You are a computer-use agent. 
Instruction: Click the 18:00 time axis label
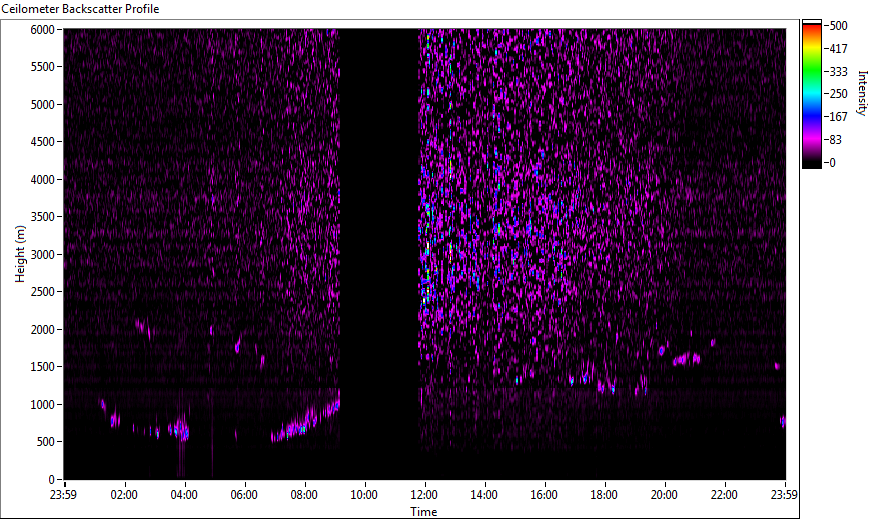tap(605, 495)
